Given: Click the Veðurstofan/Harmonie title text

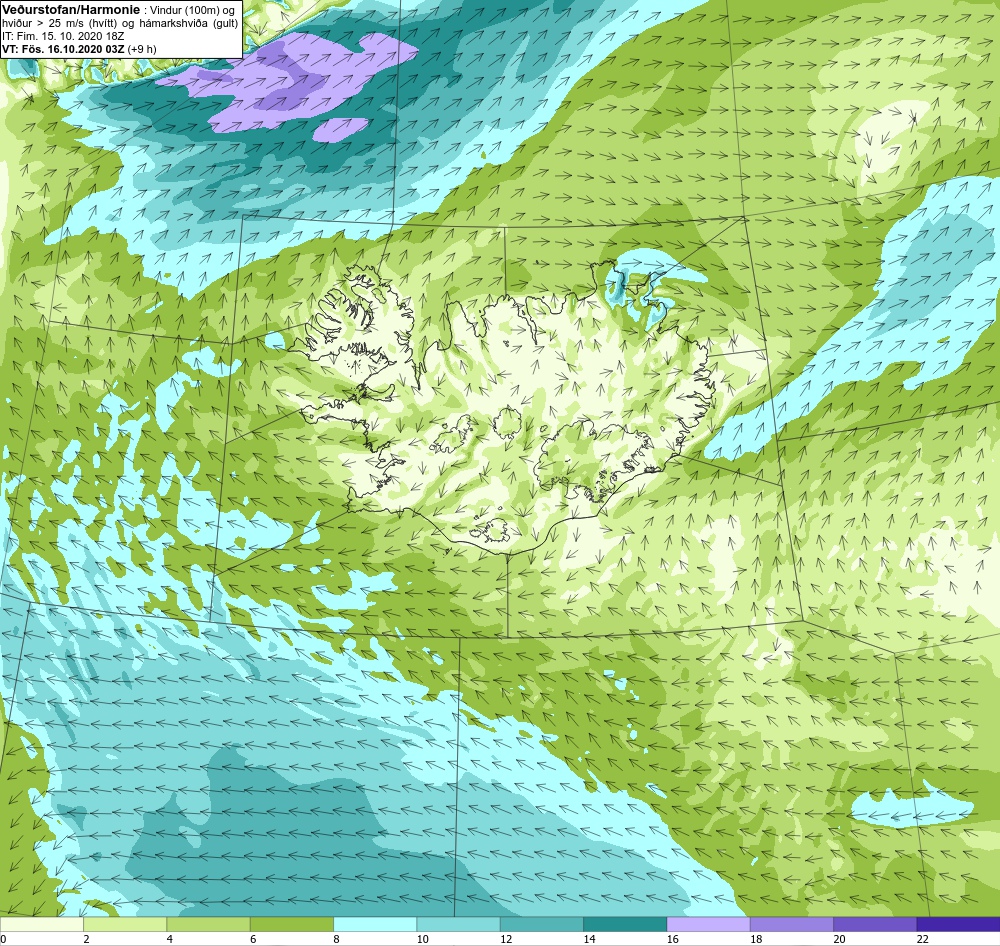Looking at the screenshot, I should (x=70, y=11).
